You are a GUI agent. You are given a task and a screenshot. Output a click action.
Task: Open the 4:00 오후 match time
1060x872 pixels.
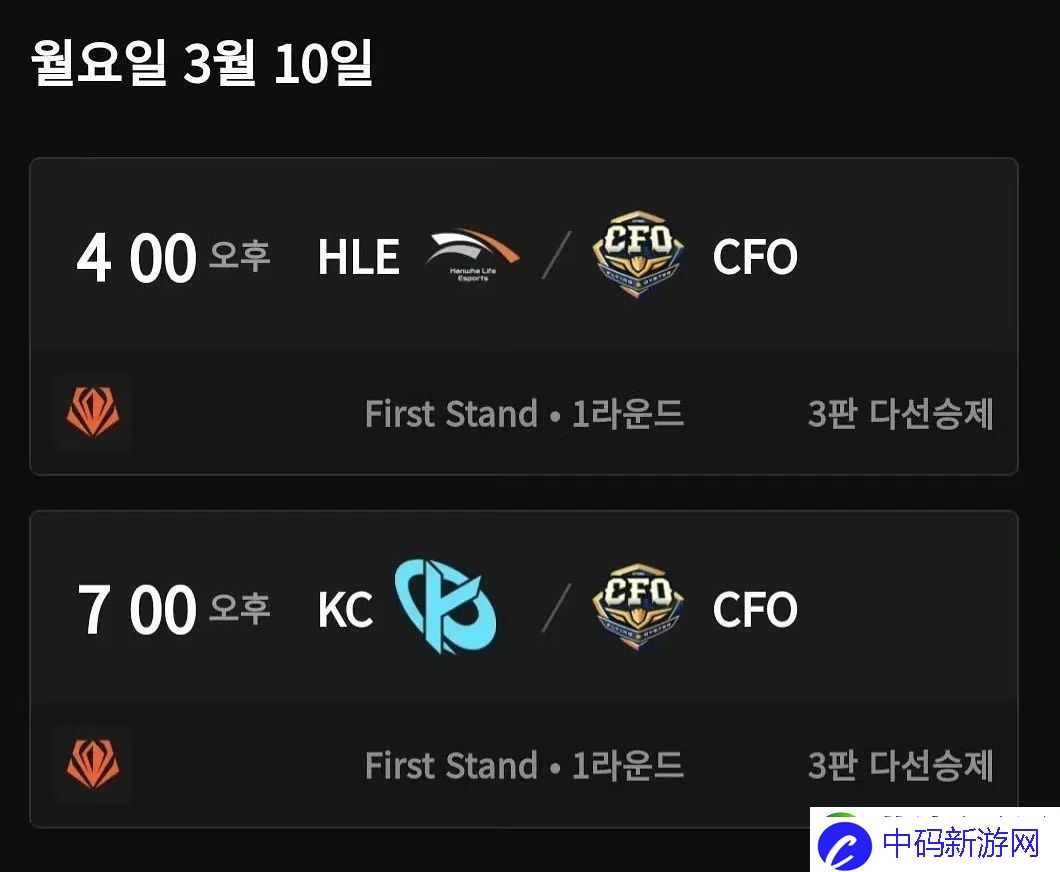coord(173,258)
